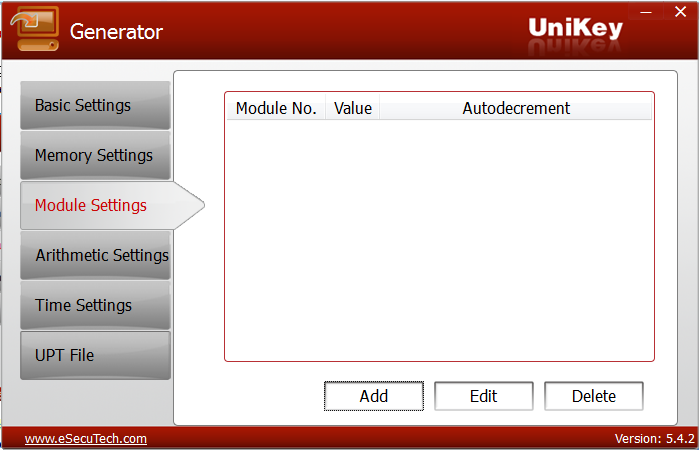The image size is (699, 450).
Task: Close the Generator window
Action: [680, 11]
